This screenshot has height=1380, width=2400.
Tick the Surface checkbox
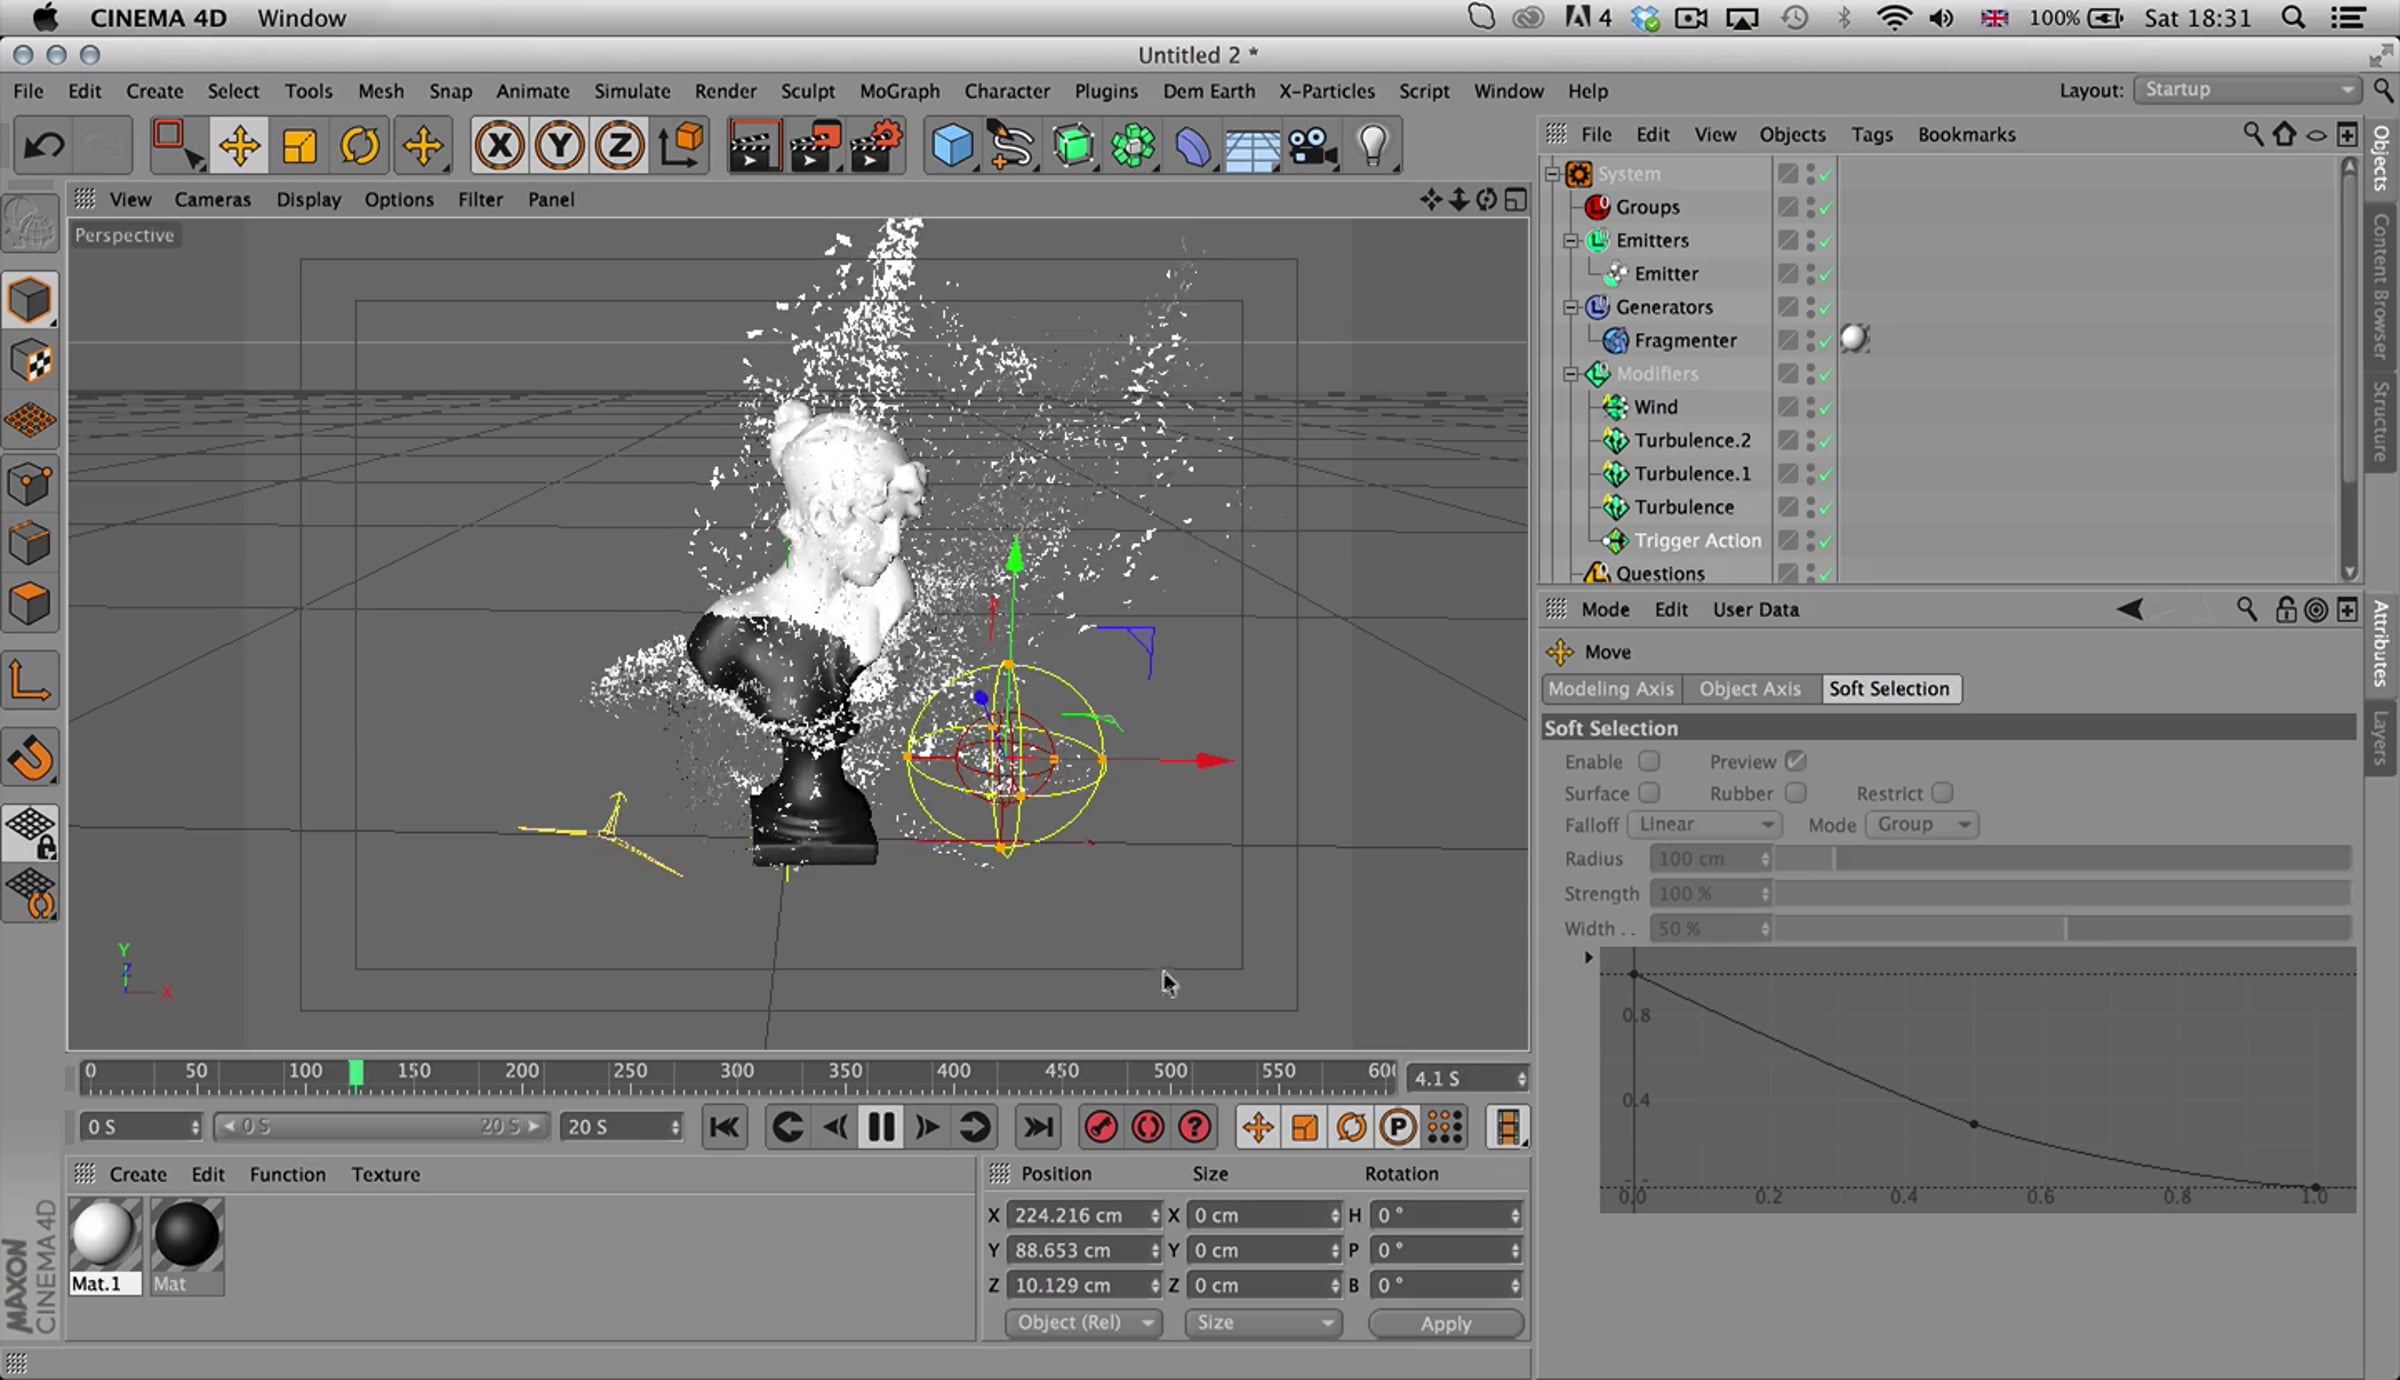click(1649, 792)
